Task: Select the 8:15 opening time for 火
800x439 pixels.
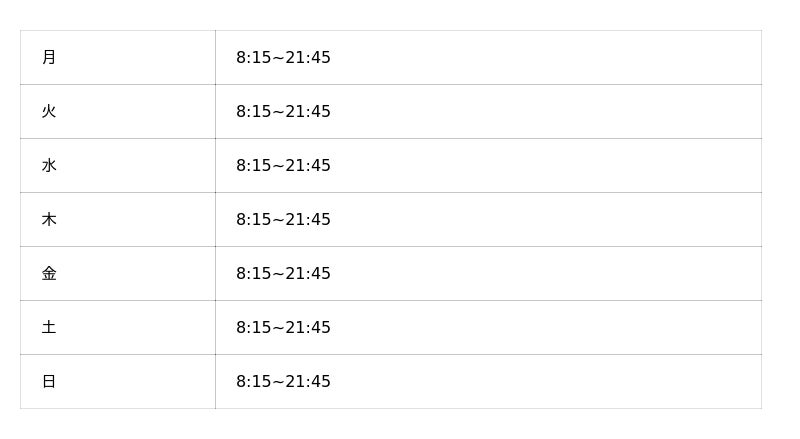Action: click(x=253, y=112)
